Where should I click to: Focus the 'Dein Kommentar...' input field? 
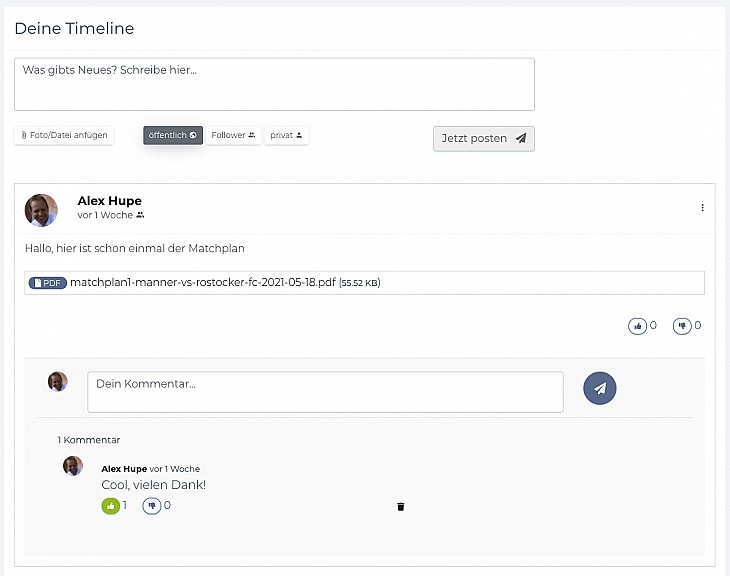tap(325, 392)
